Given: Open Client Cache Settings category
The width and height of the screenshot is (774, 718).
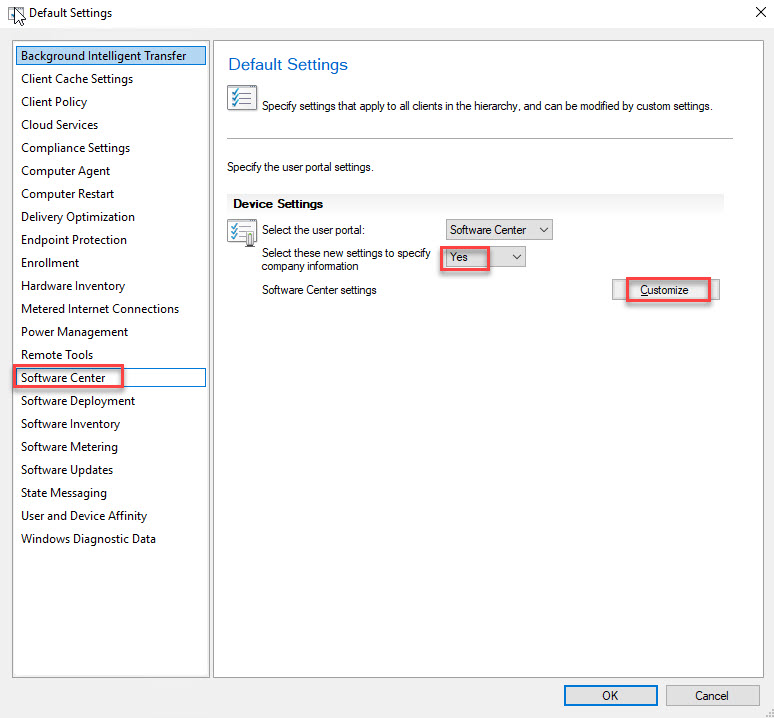Looking at the screenshot, I should click(77, 79).
